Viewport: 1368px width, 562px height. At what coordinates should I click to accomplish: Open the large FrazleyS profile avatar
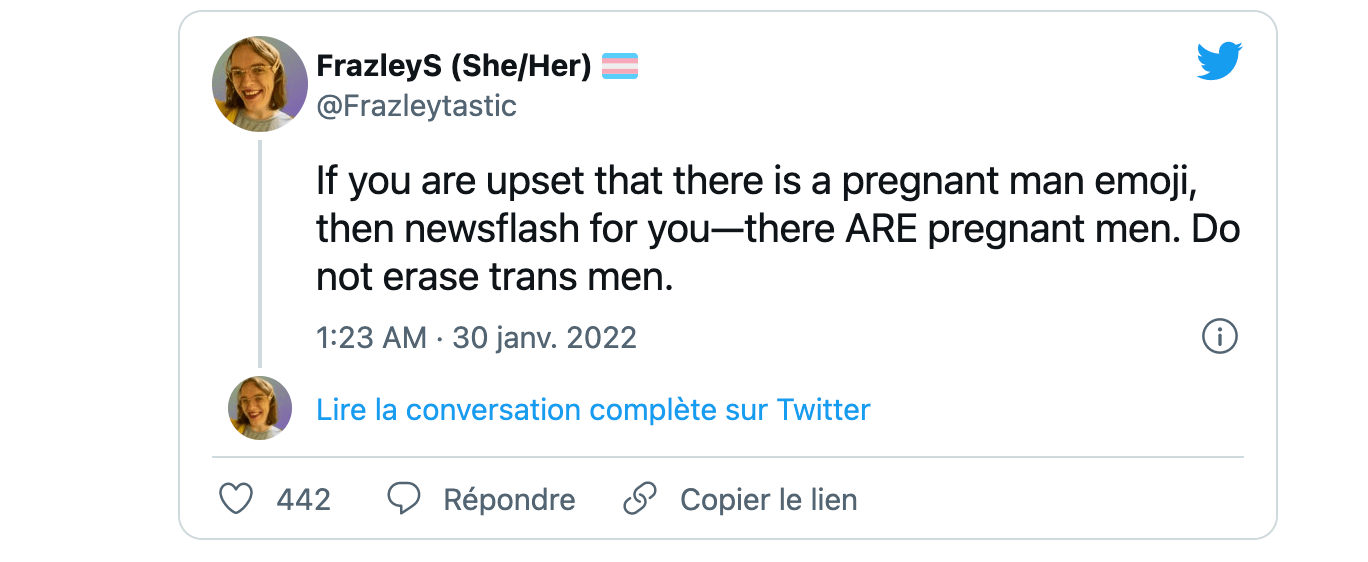[260, 84]
